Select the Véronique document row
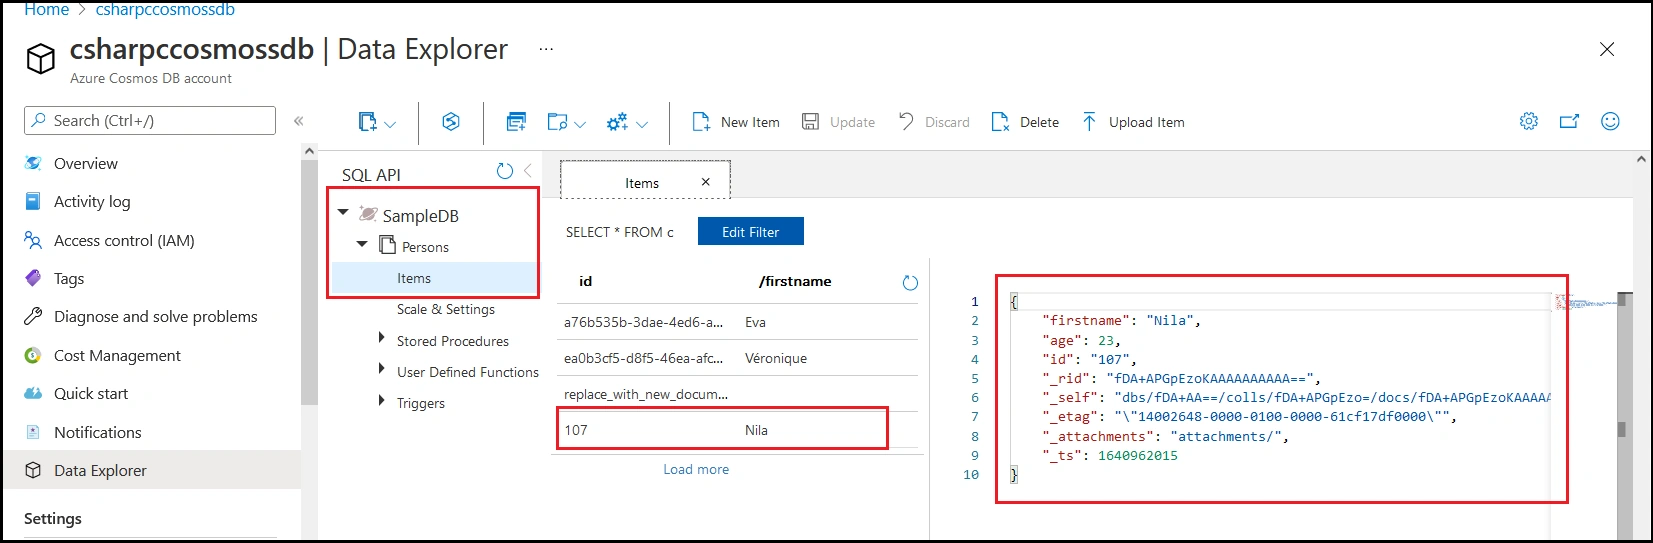The height and width of the screenshot is (543, 1653). (737, 358)
